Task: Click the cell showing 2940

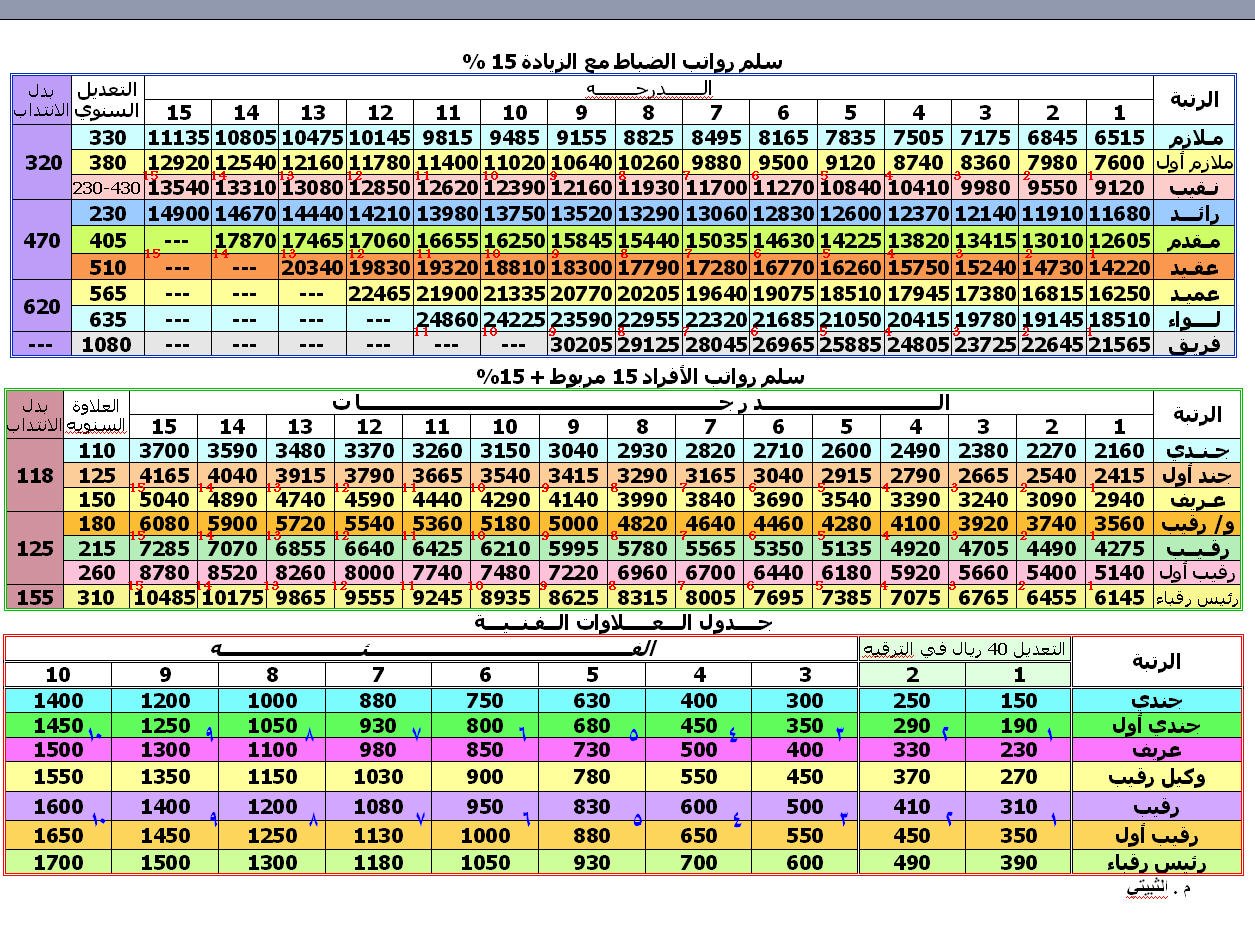Action: pyautogui.click(x=1119, y=499)
